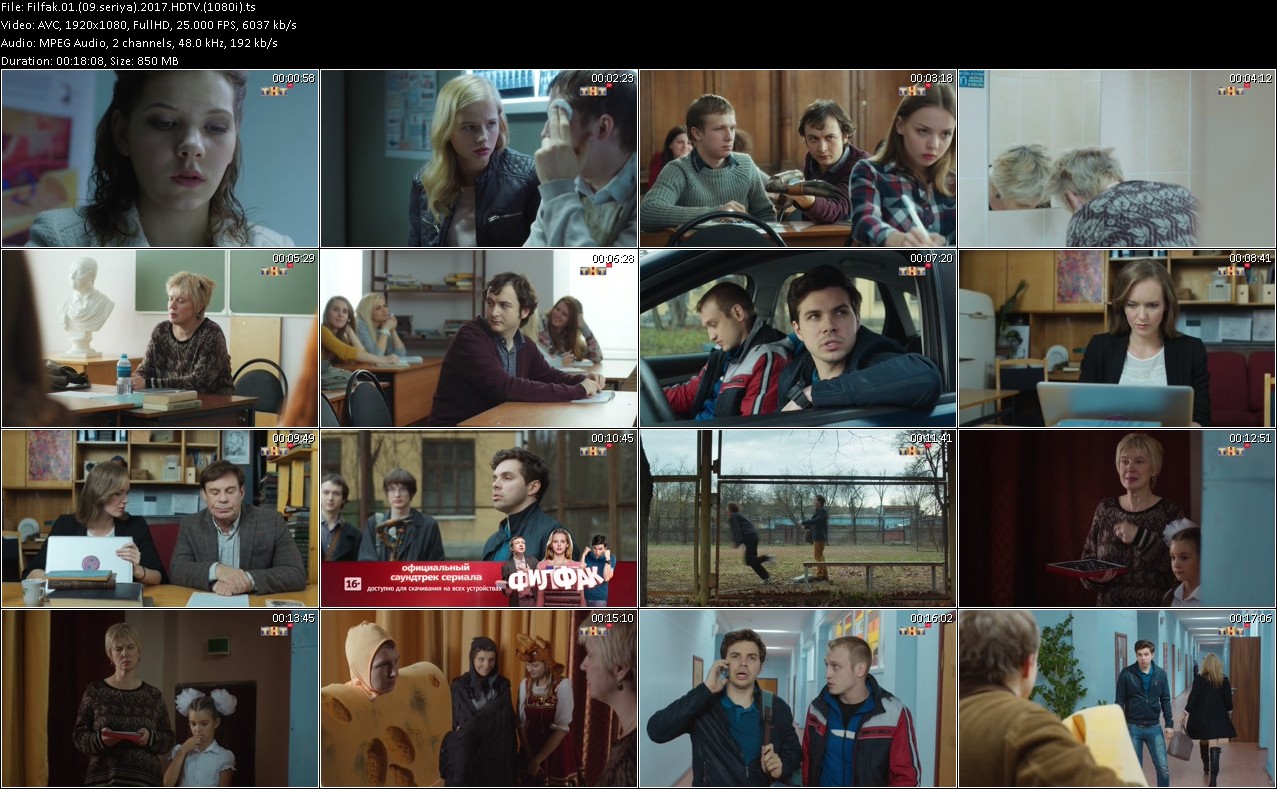Click the 16+ age rating badge

tap(353, 584)
